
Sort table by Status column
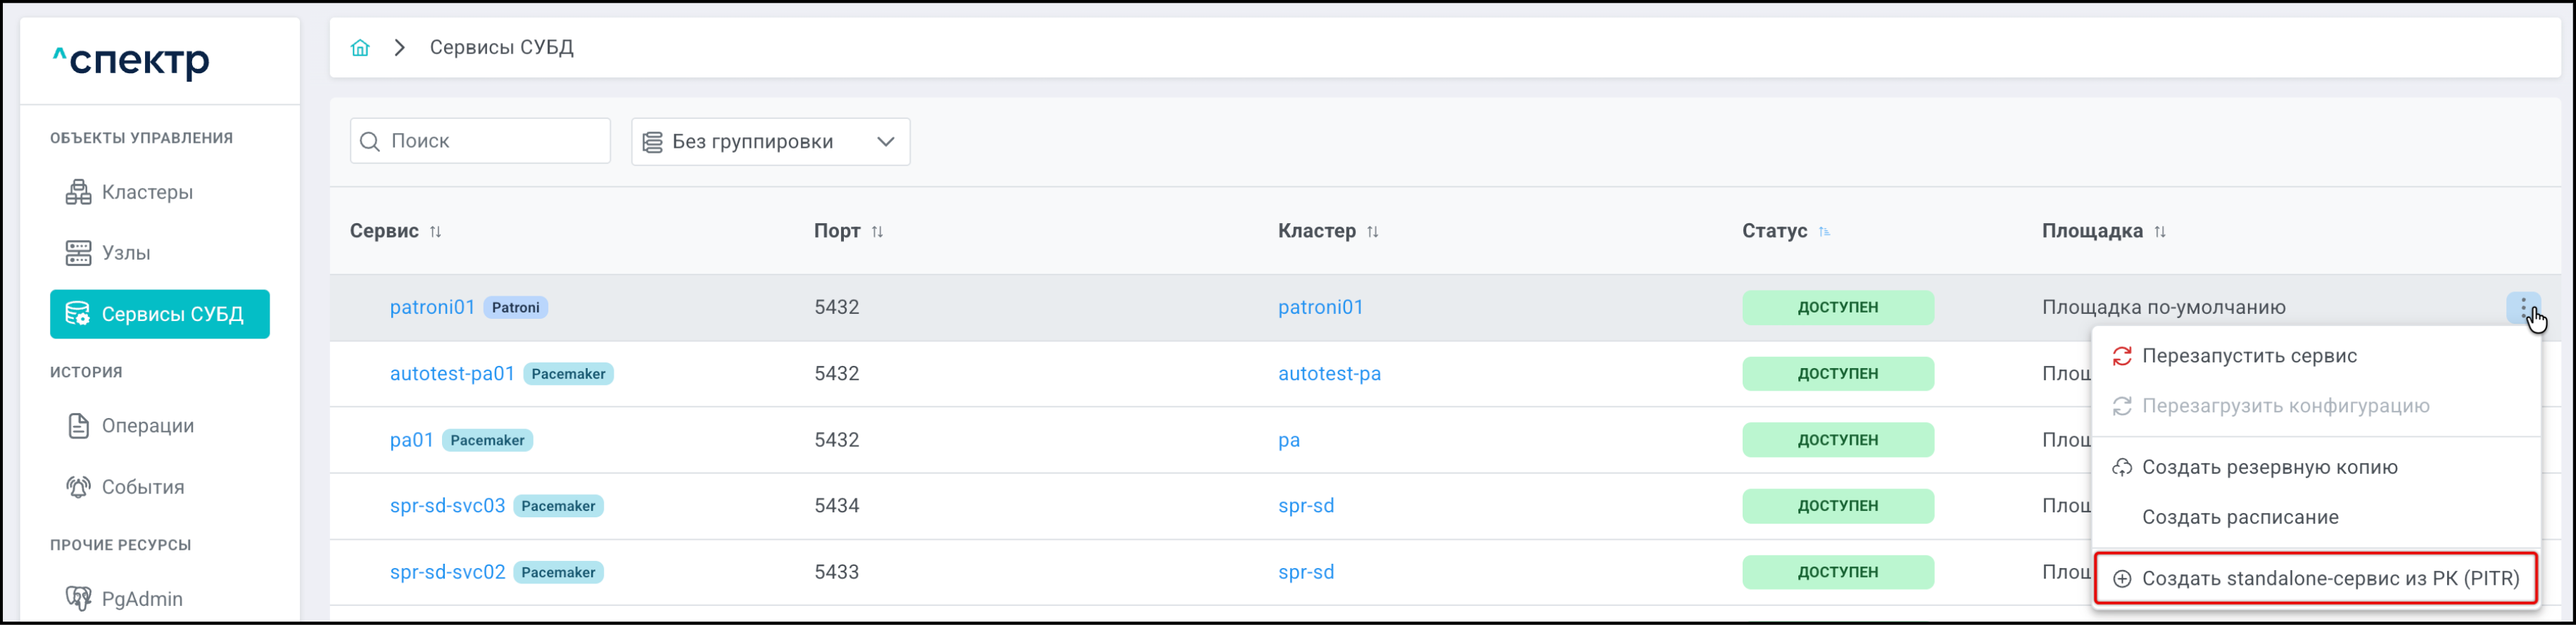(x=1824, y=232)
